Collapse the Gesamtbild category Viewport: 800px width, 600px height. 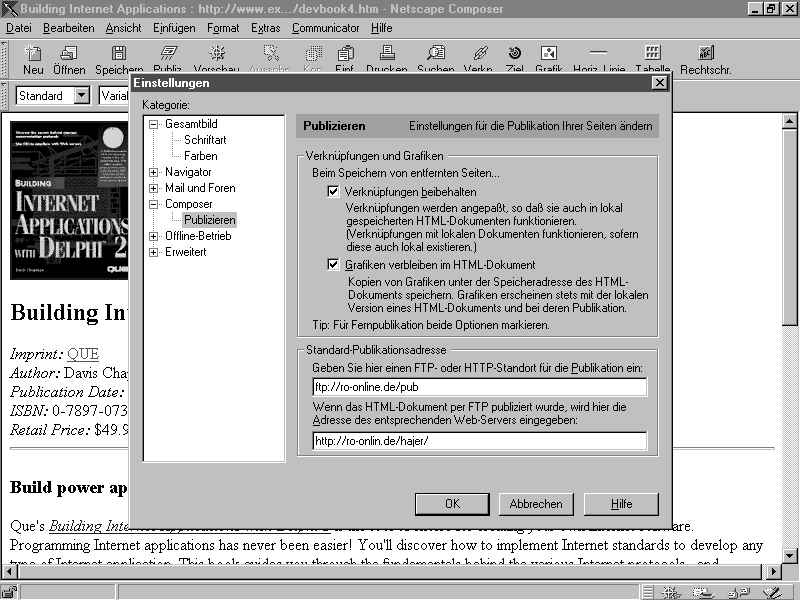[x=154, y=124]
